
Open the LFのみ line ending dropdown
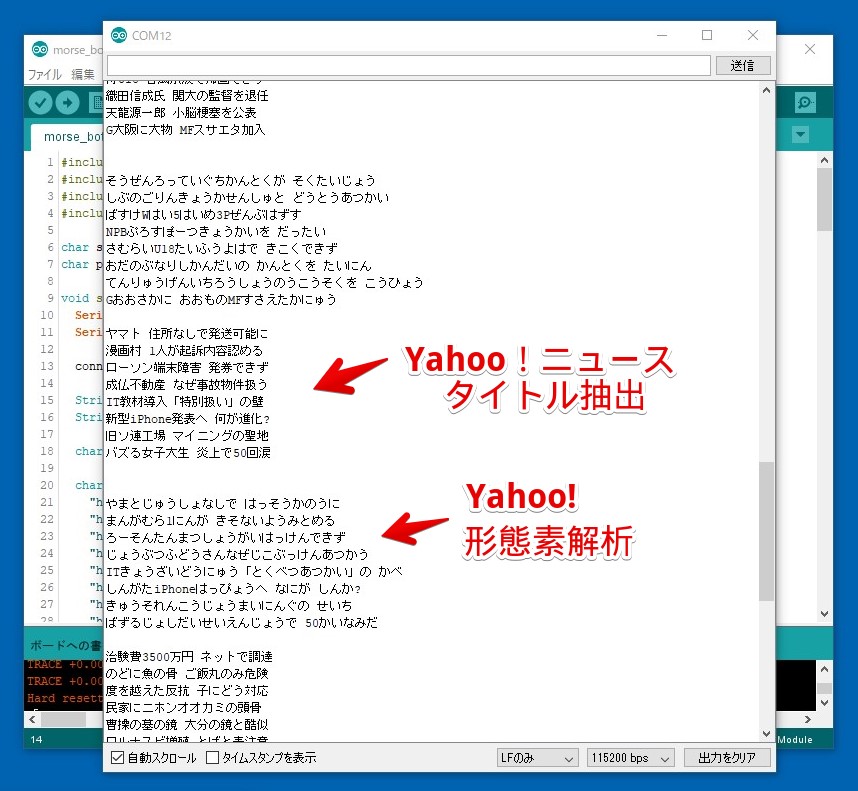tap(537, 758)
